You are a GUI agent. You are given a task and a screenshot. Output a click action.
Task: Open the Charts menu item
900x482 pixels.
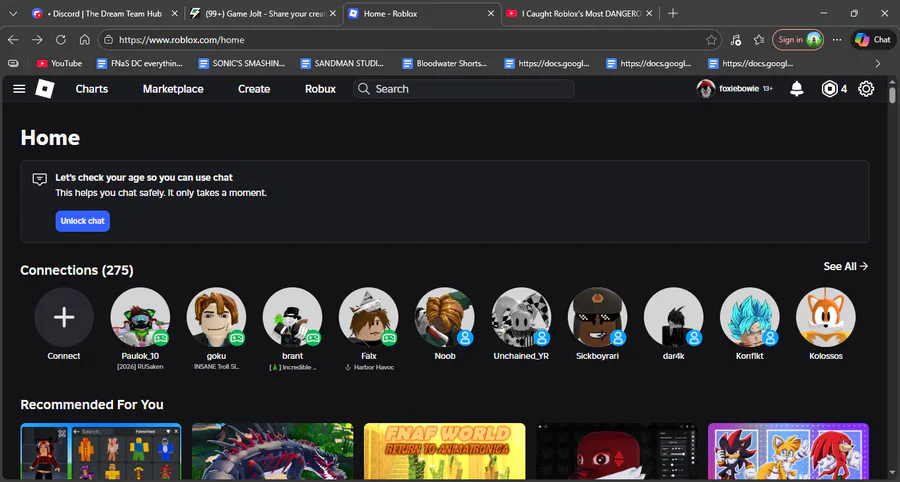[92, 89]
